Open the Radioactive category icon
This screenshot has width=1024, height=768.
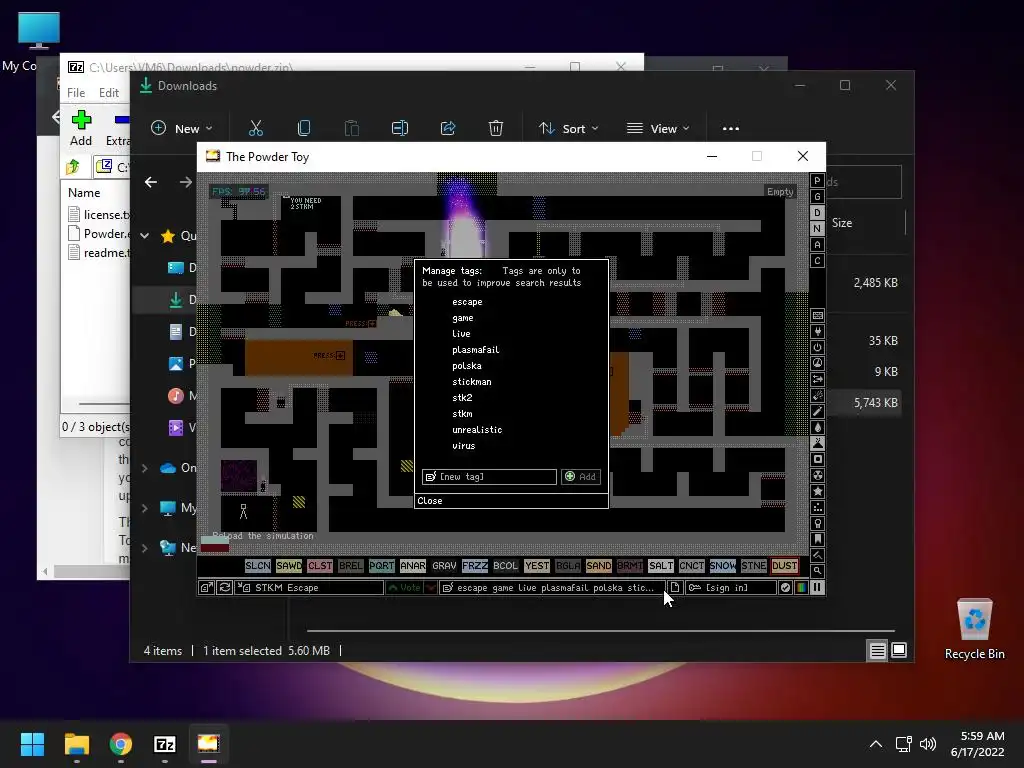click(x=817, y=475)
